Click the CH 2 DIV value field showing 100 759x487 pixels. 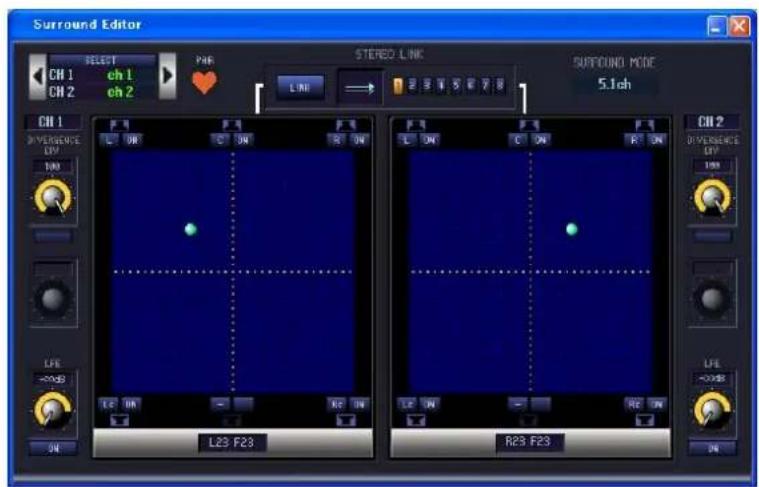[x=713, y=166]
